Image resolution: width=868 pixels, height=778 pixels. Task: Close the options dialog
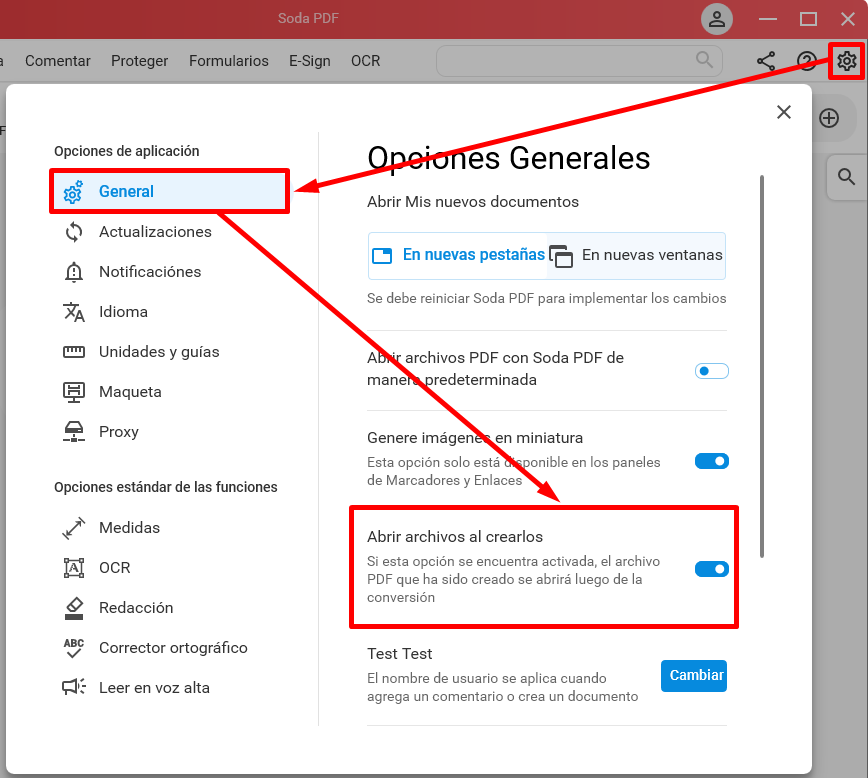tap(784, 112)
